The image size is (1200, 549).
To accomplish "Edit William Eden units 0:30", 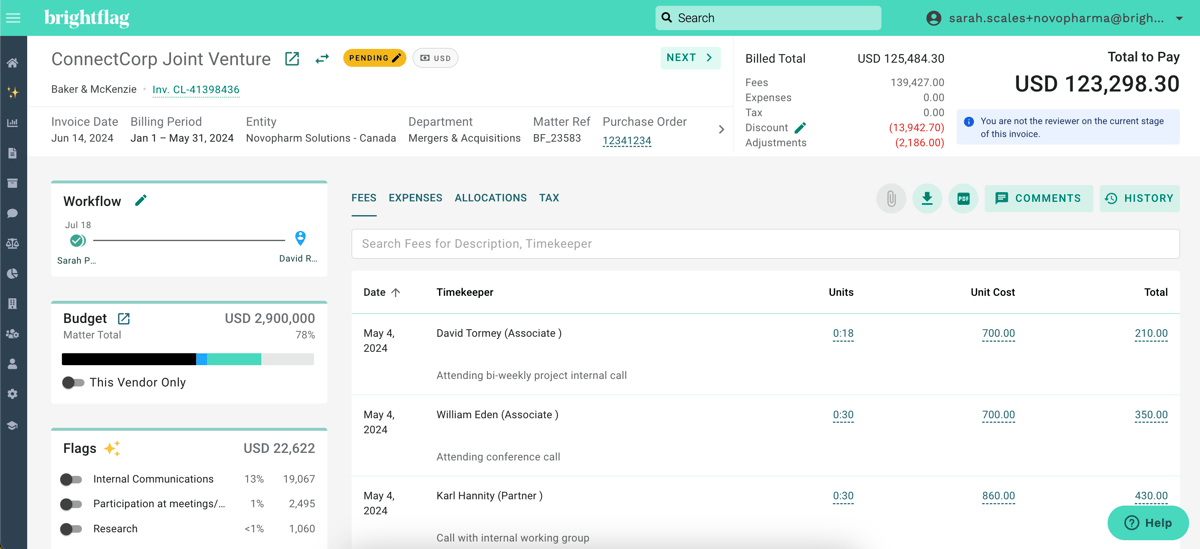I will 843,415.
